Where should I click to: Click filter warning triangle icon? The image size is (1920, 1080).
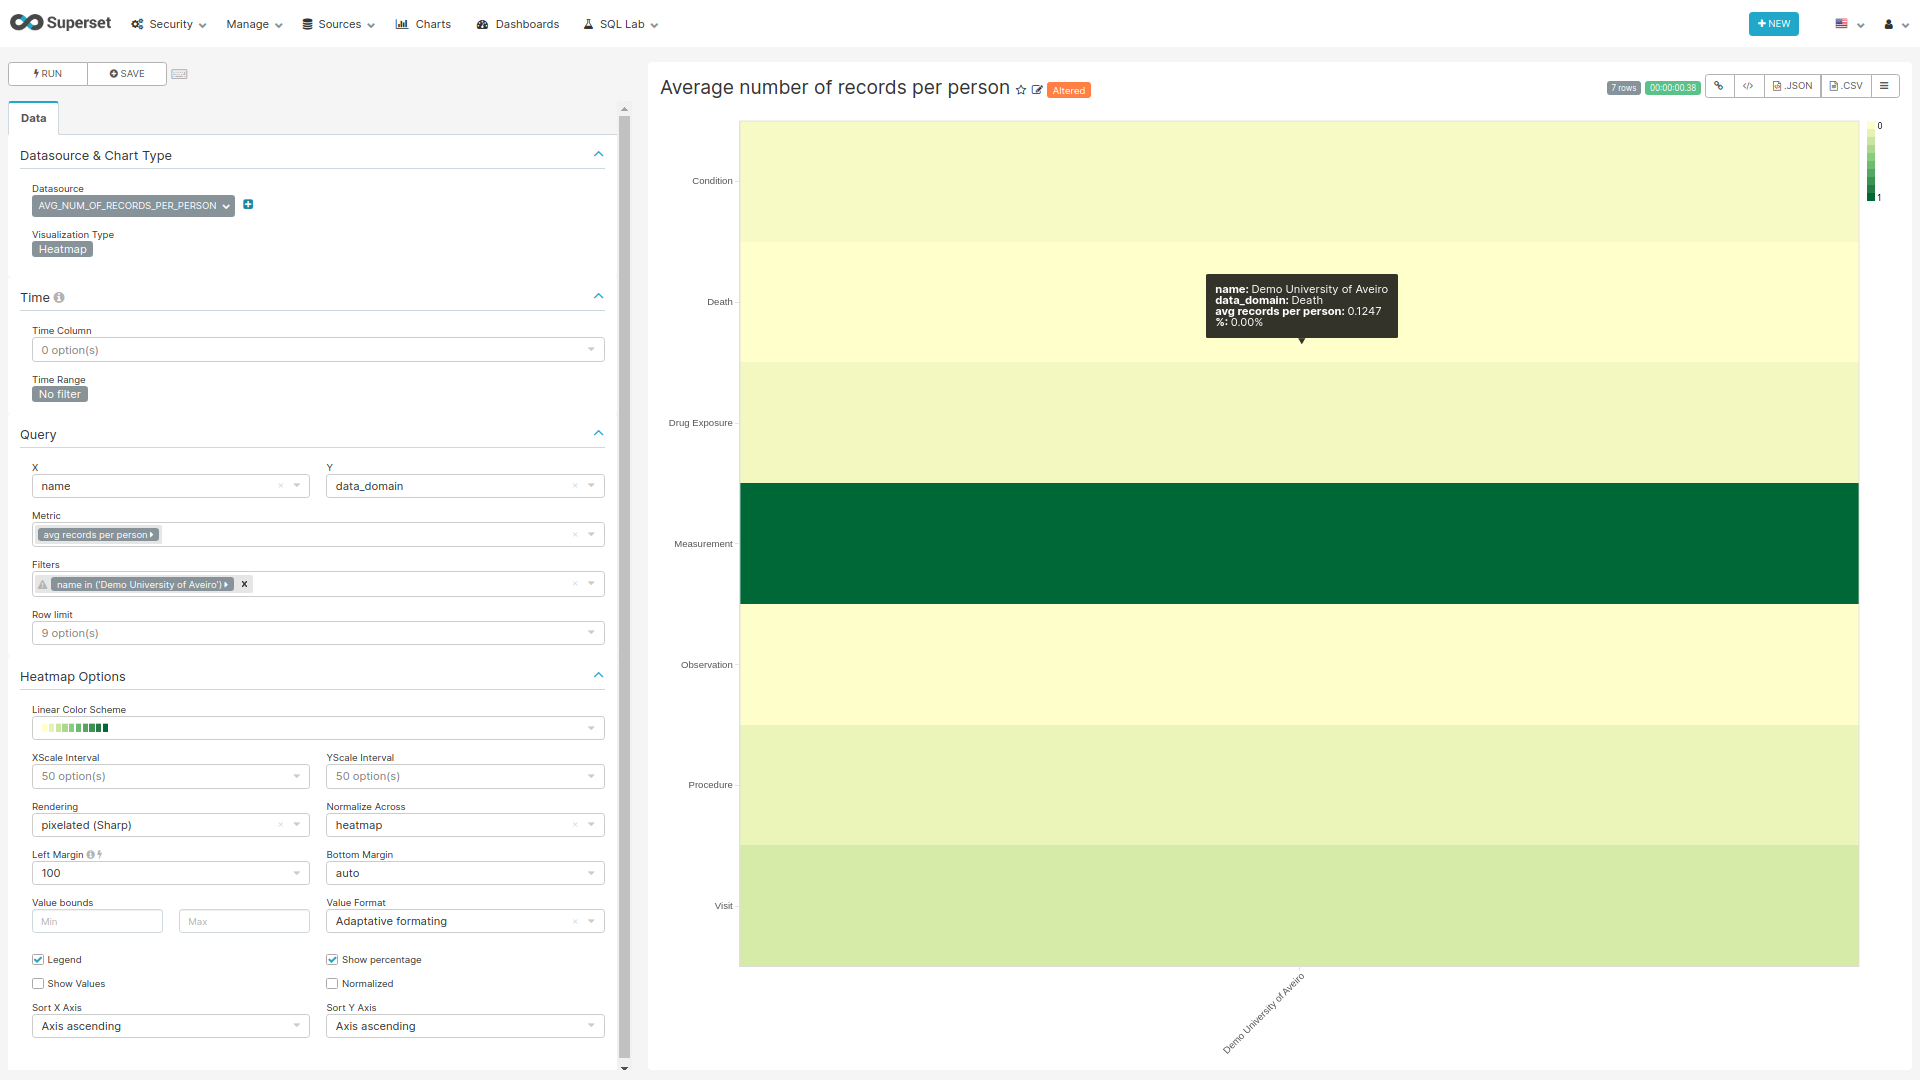click(43, 584)
